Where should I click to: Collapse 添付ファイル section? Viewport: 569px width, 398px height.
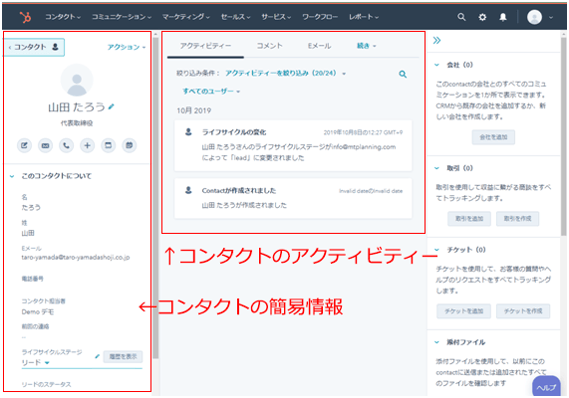(x=437, y=342)
